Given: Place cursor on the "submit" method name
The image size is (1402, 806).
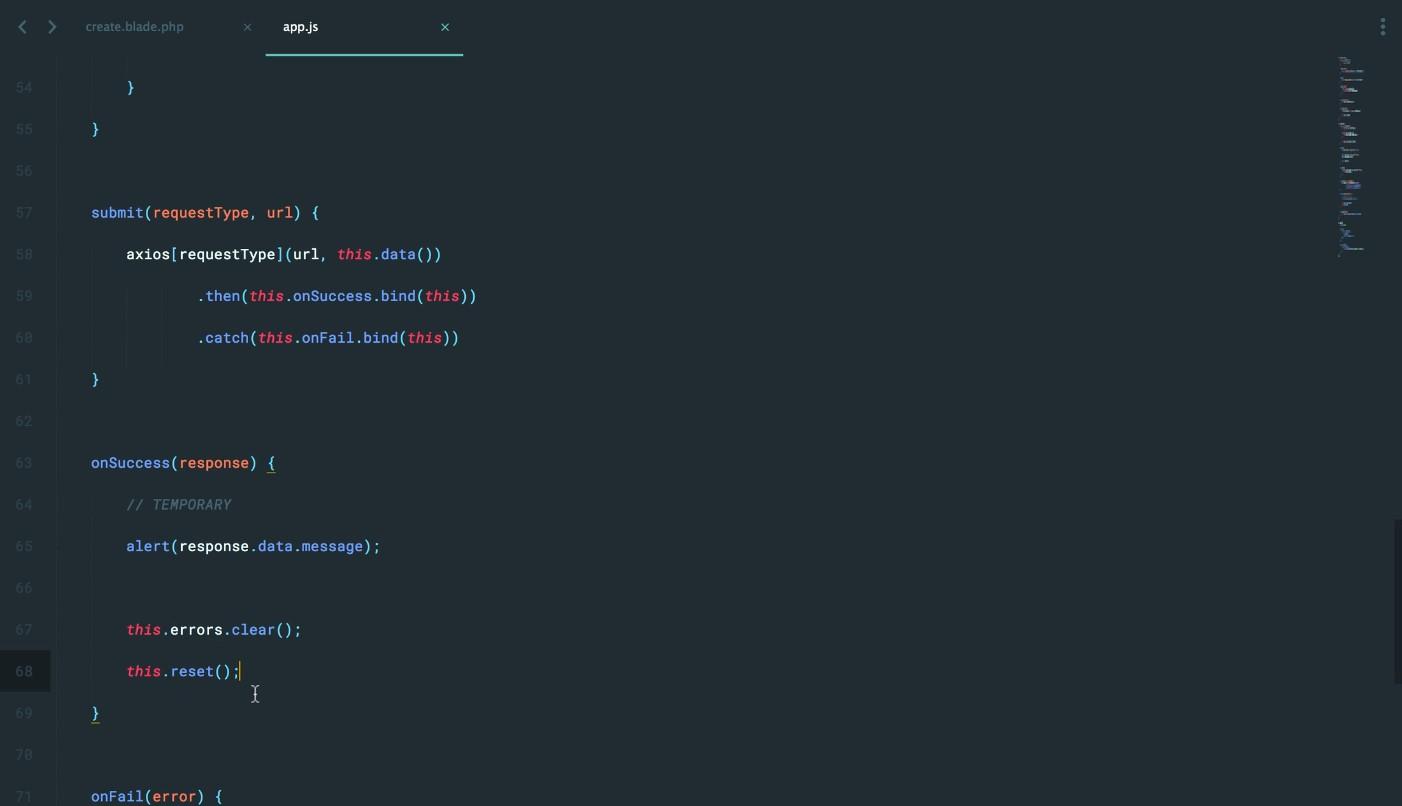Looking at the screenshot, I should pos(117,213).
